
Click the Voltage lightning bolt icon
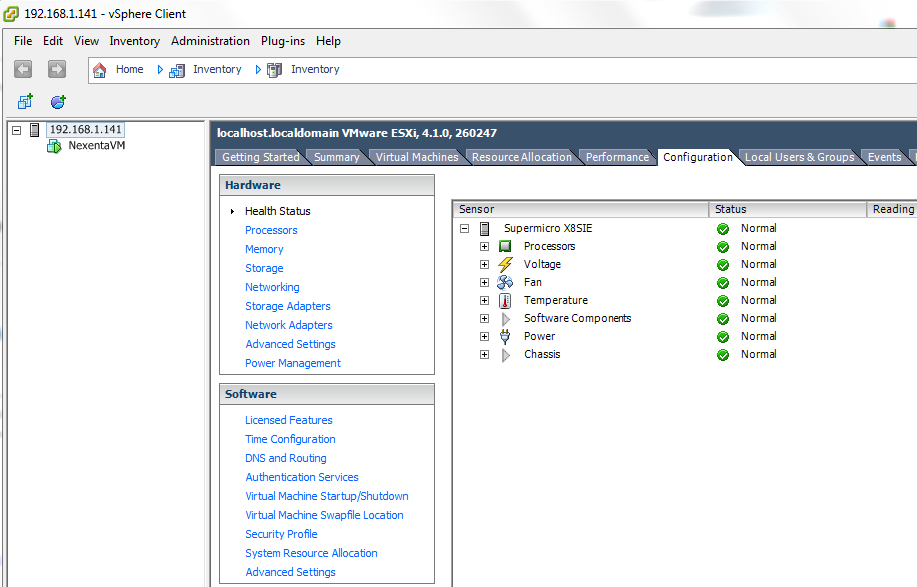[505, 265]
